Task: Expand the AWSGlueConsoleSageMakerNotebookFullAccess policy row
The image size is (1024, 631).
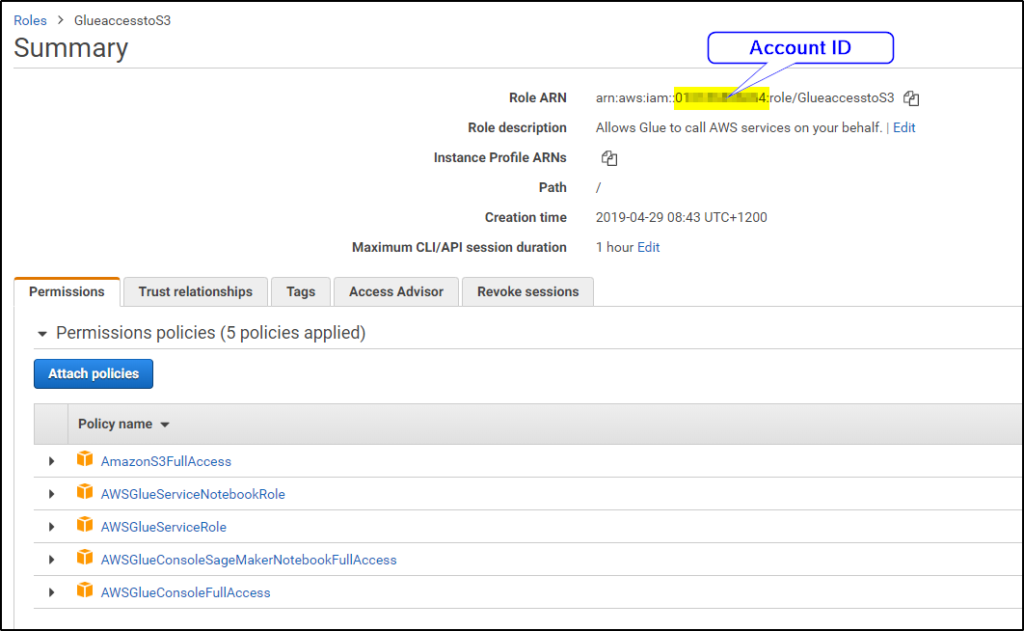Action: [x=52, y=560]
